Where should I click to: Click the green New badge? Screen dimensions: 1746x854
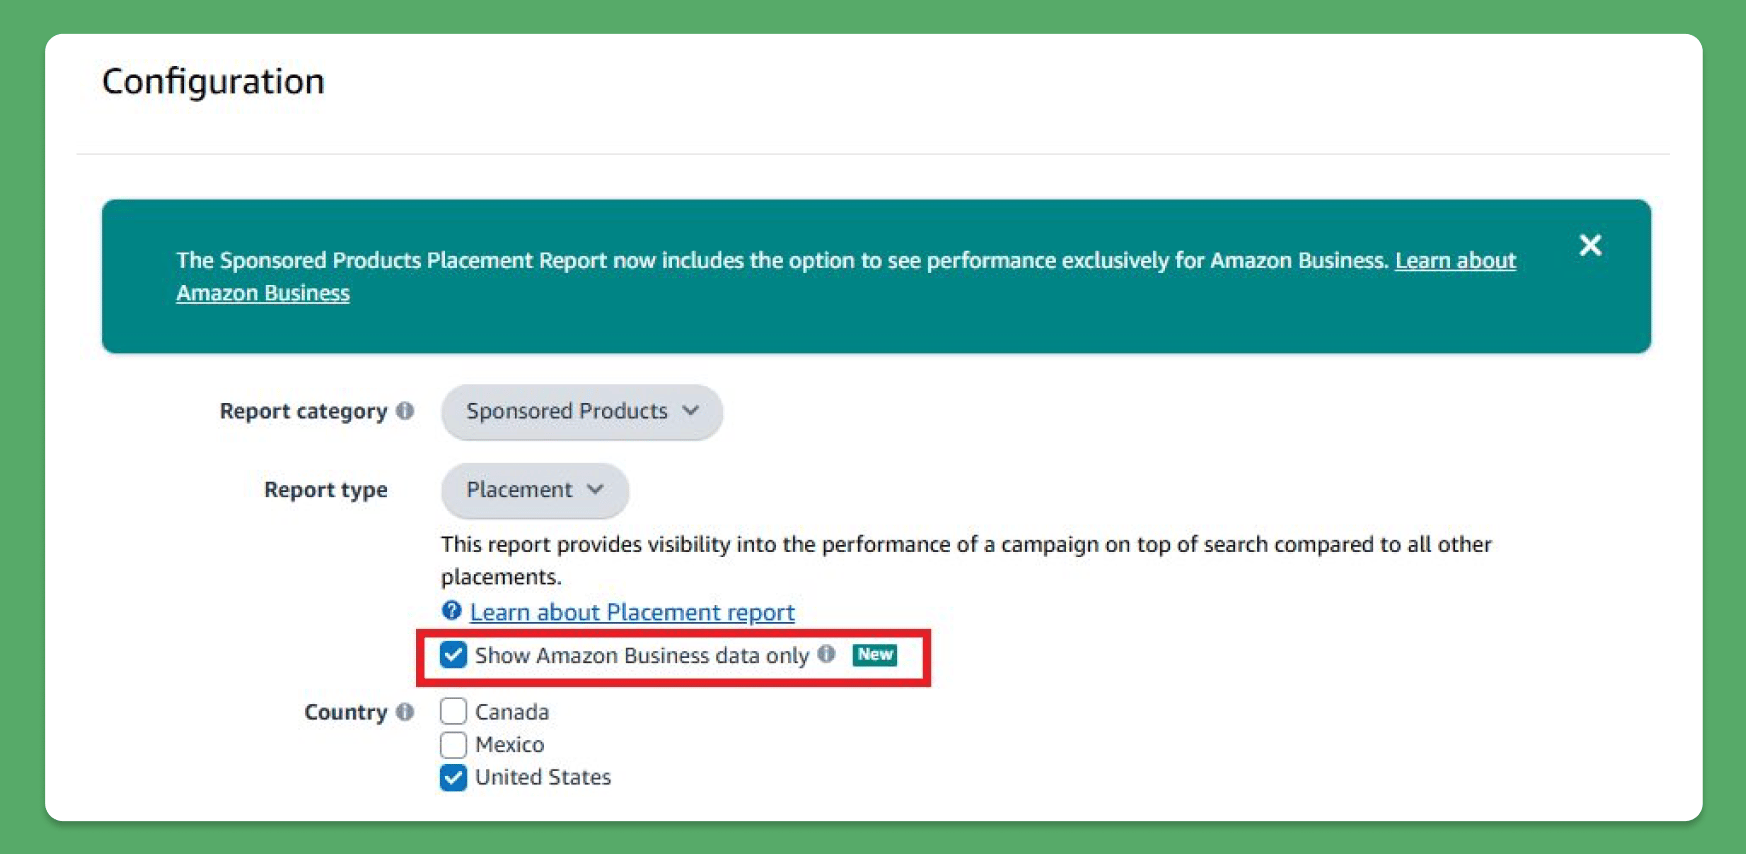[875, 655]
